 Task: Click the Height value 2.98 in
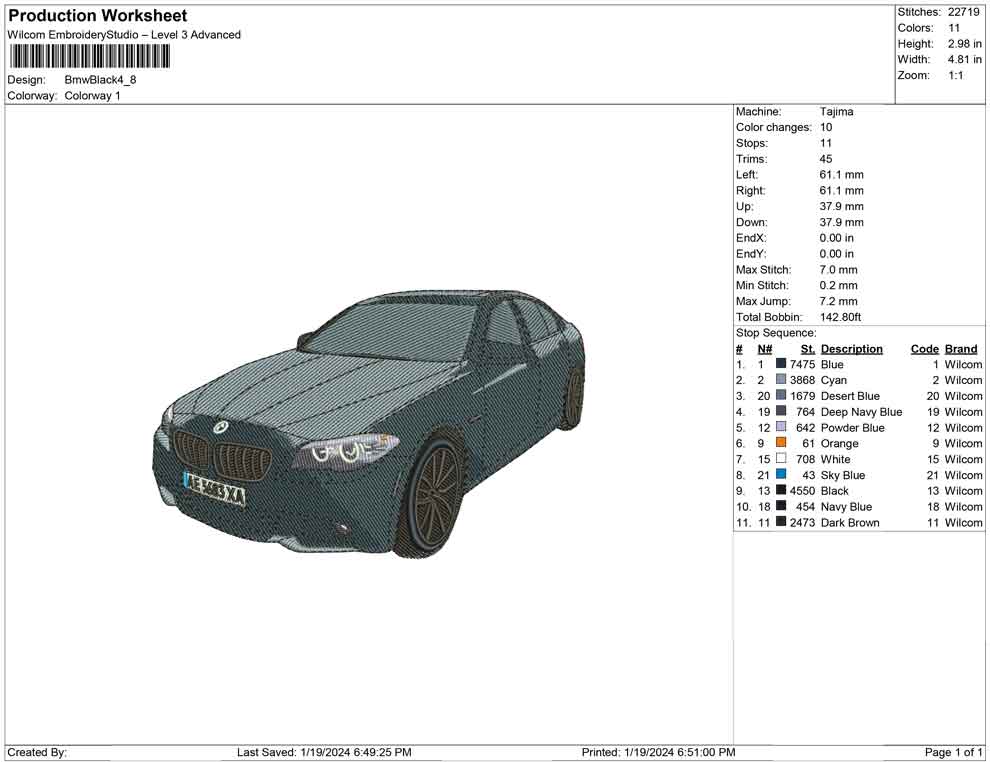(x=964, y=44)
